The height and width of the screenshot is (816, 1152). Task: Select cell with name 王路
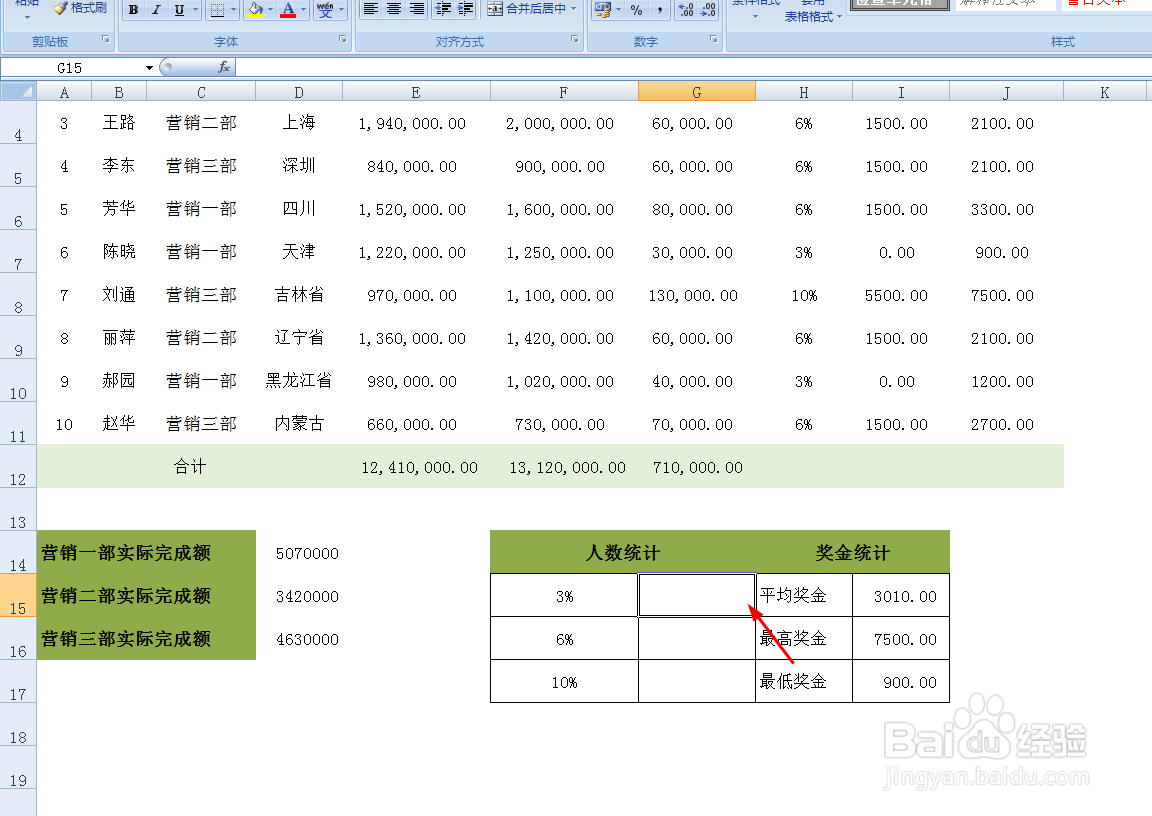click(x=119, y=123)
